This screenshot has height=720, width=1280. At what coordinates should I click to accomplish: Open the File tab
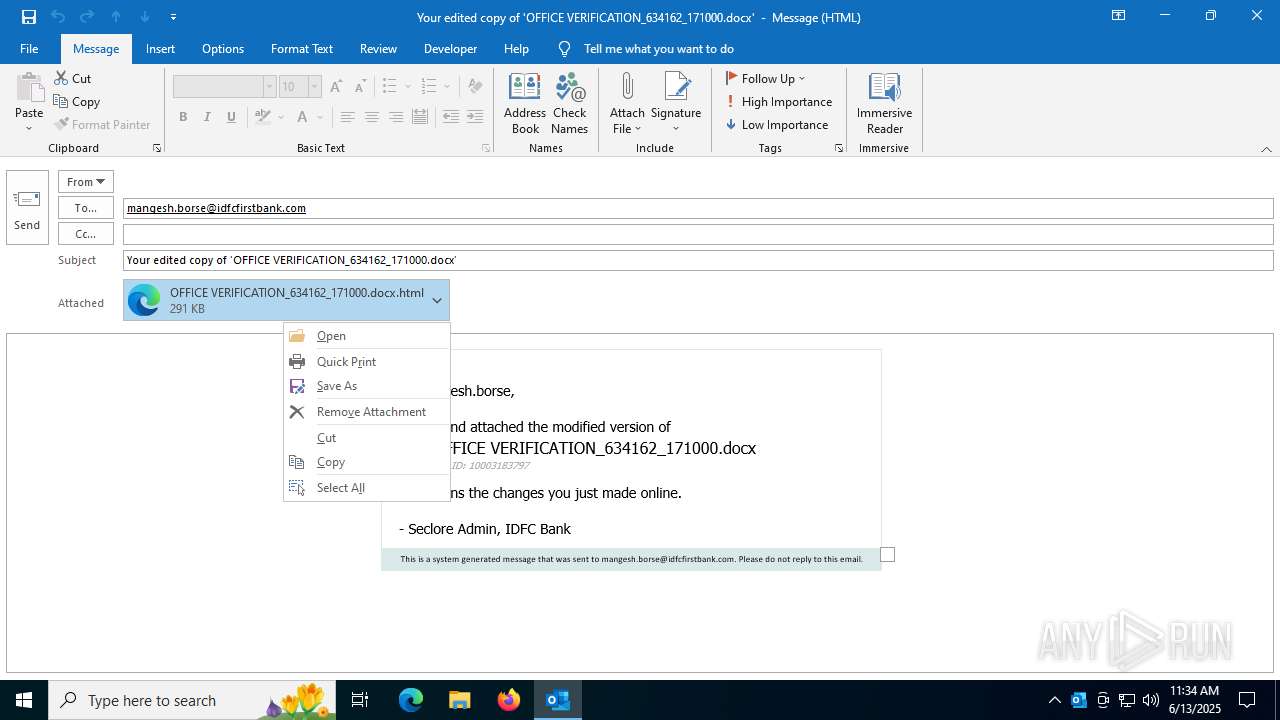29,48
